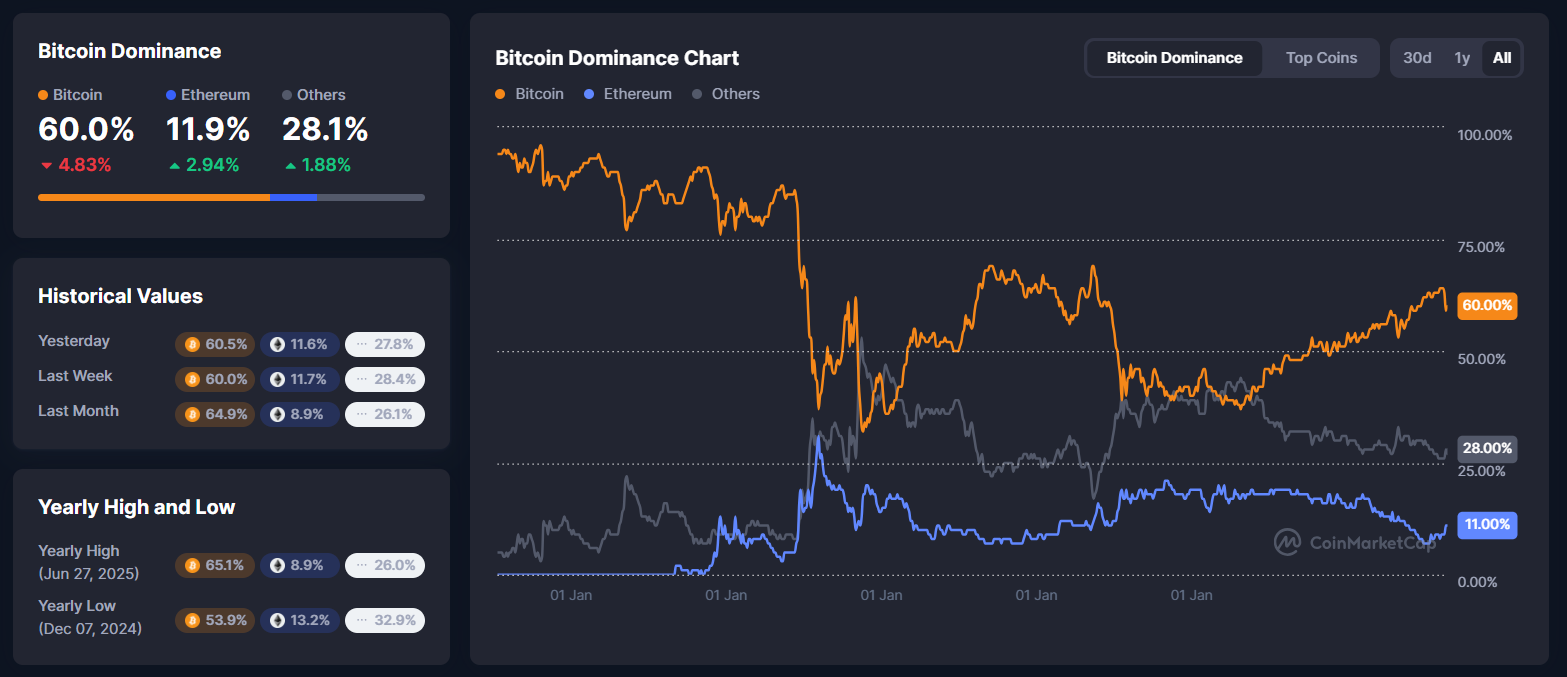Click the All time range button
Image resolution: width=1567 pixels, height=677 pixels.
[1502, 58]
